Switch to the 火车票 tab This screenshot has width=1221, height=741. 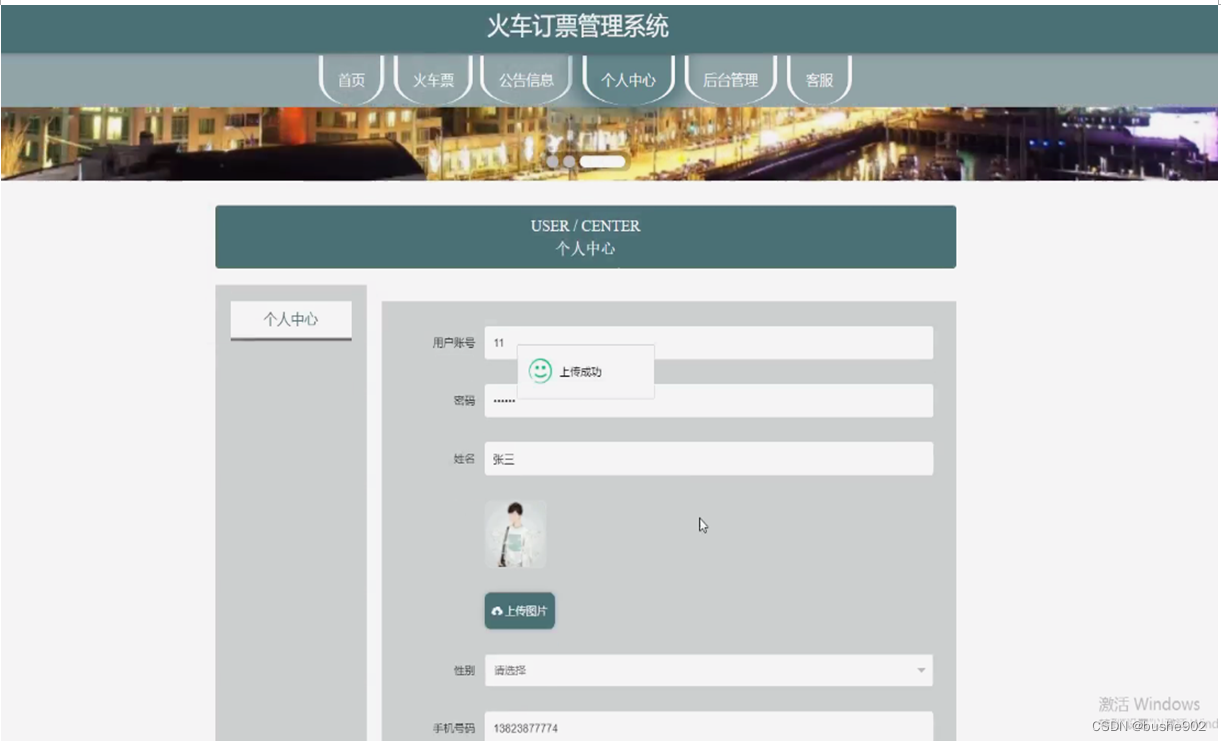tap(433, 79)
